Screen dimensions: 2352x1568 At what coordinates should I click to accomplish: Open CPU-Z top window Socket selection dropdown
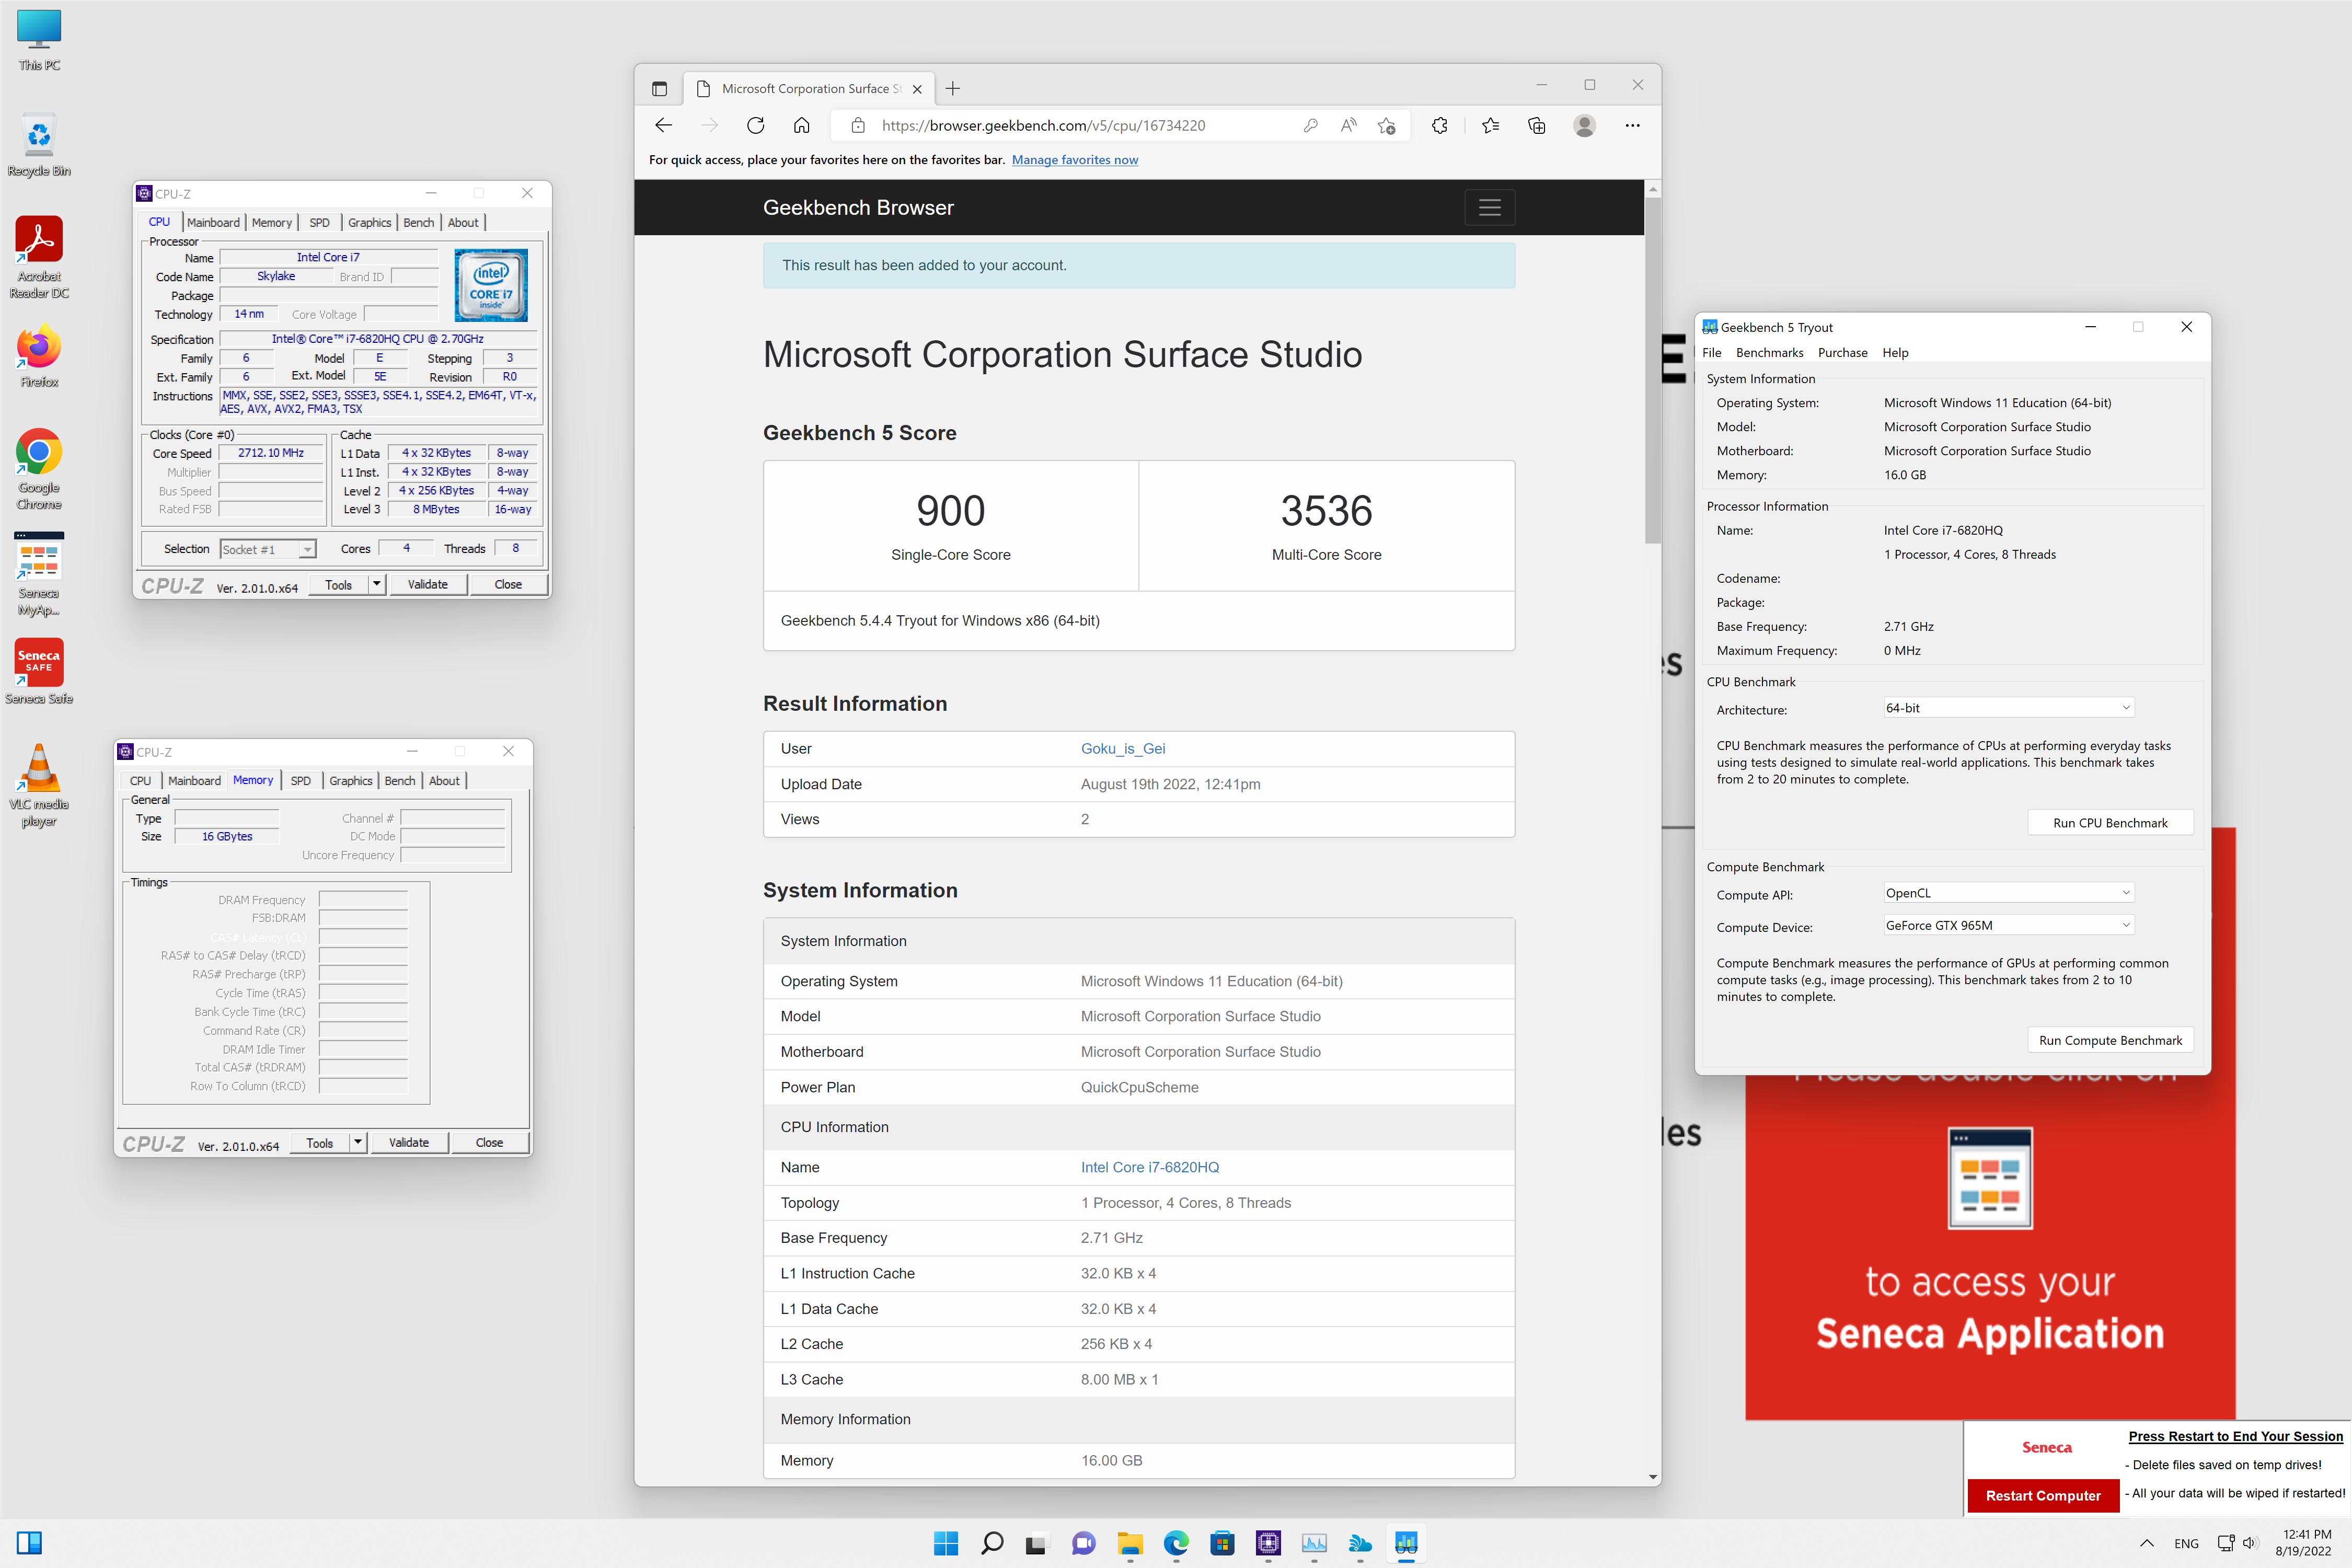pyautogui.click(x=267, y=549)
